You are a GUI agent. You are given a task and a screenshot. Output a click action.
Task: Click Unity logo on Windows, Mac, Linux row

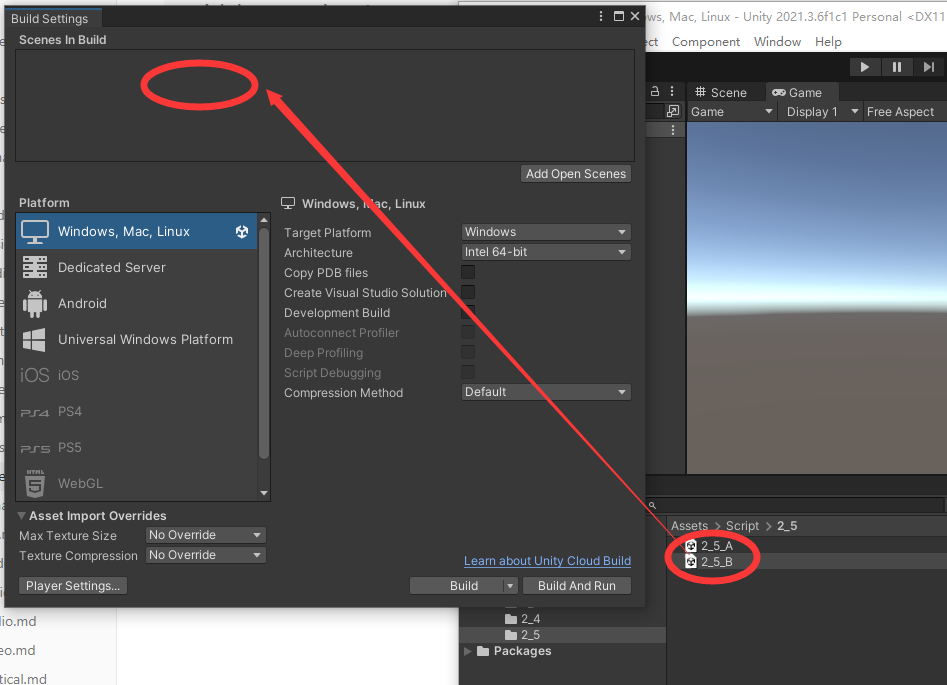tap(242, 231)
